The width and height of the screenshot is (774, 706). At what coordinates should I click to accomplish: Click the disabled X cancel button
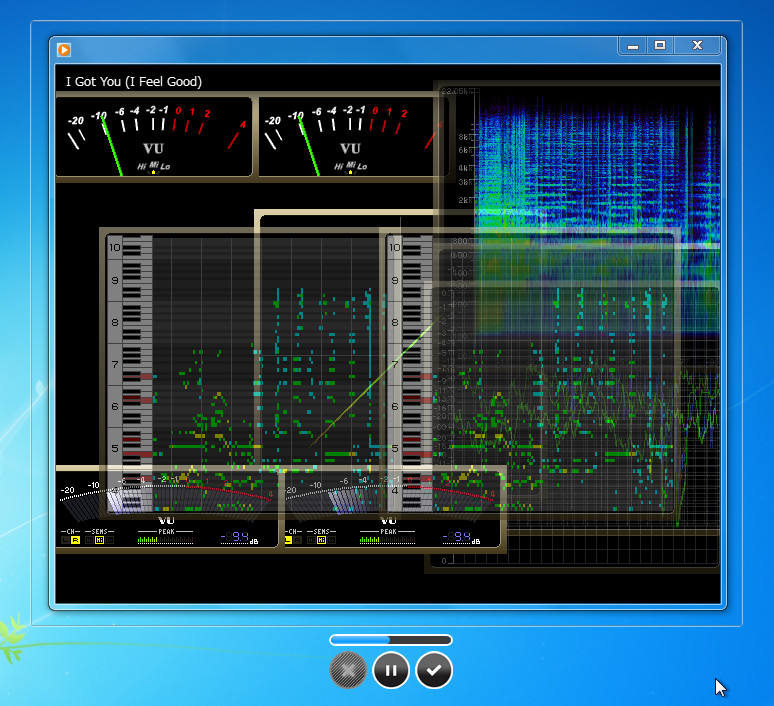(347, 670)
